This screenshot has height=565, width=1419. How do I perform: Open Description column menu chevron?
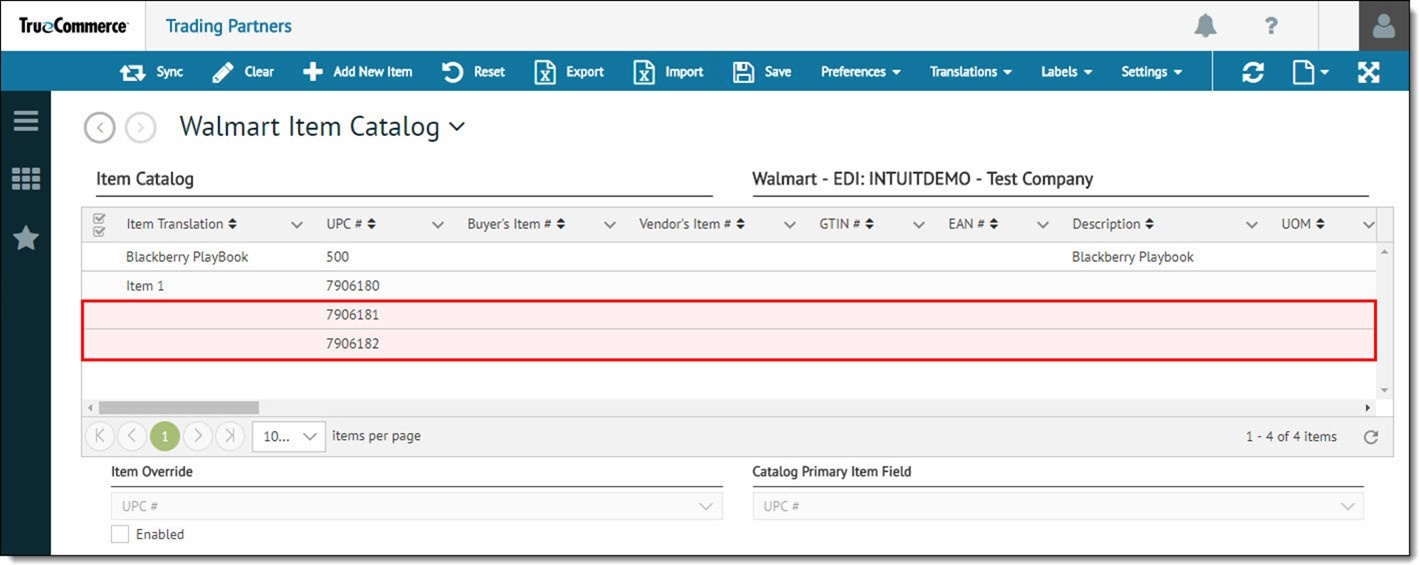1252,225
